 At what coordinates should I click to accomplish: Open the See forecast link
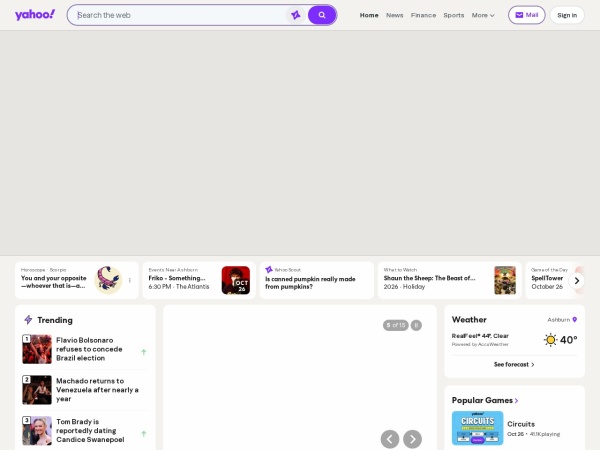514,364
